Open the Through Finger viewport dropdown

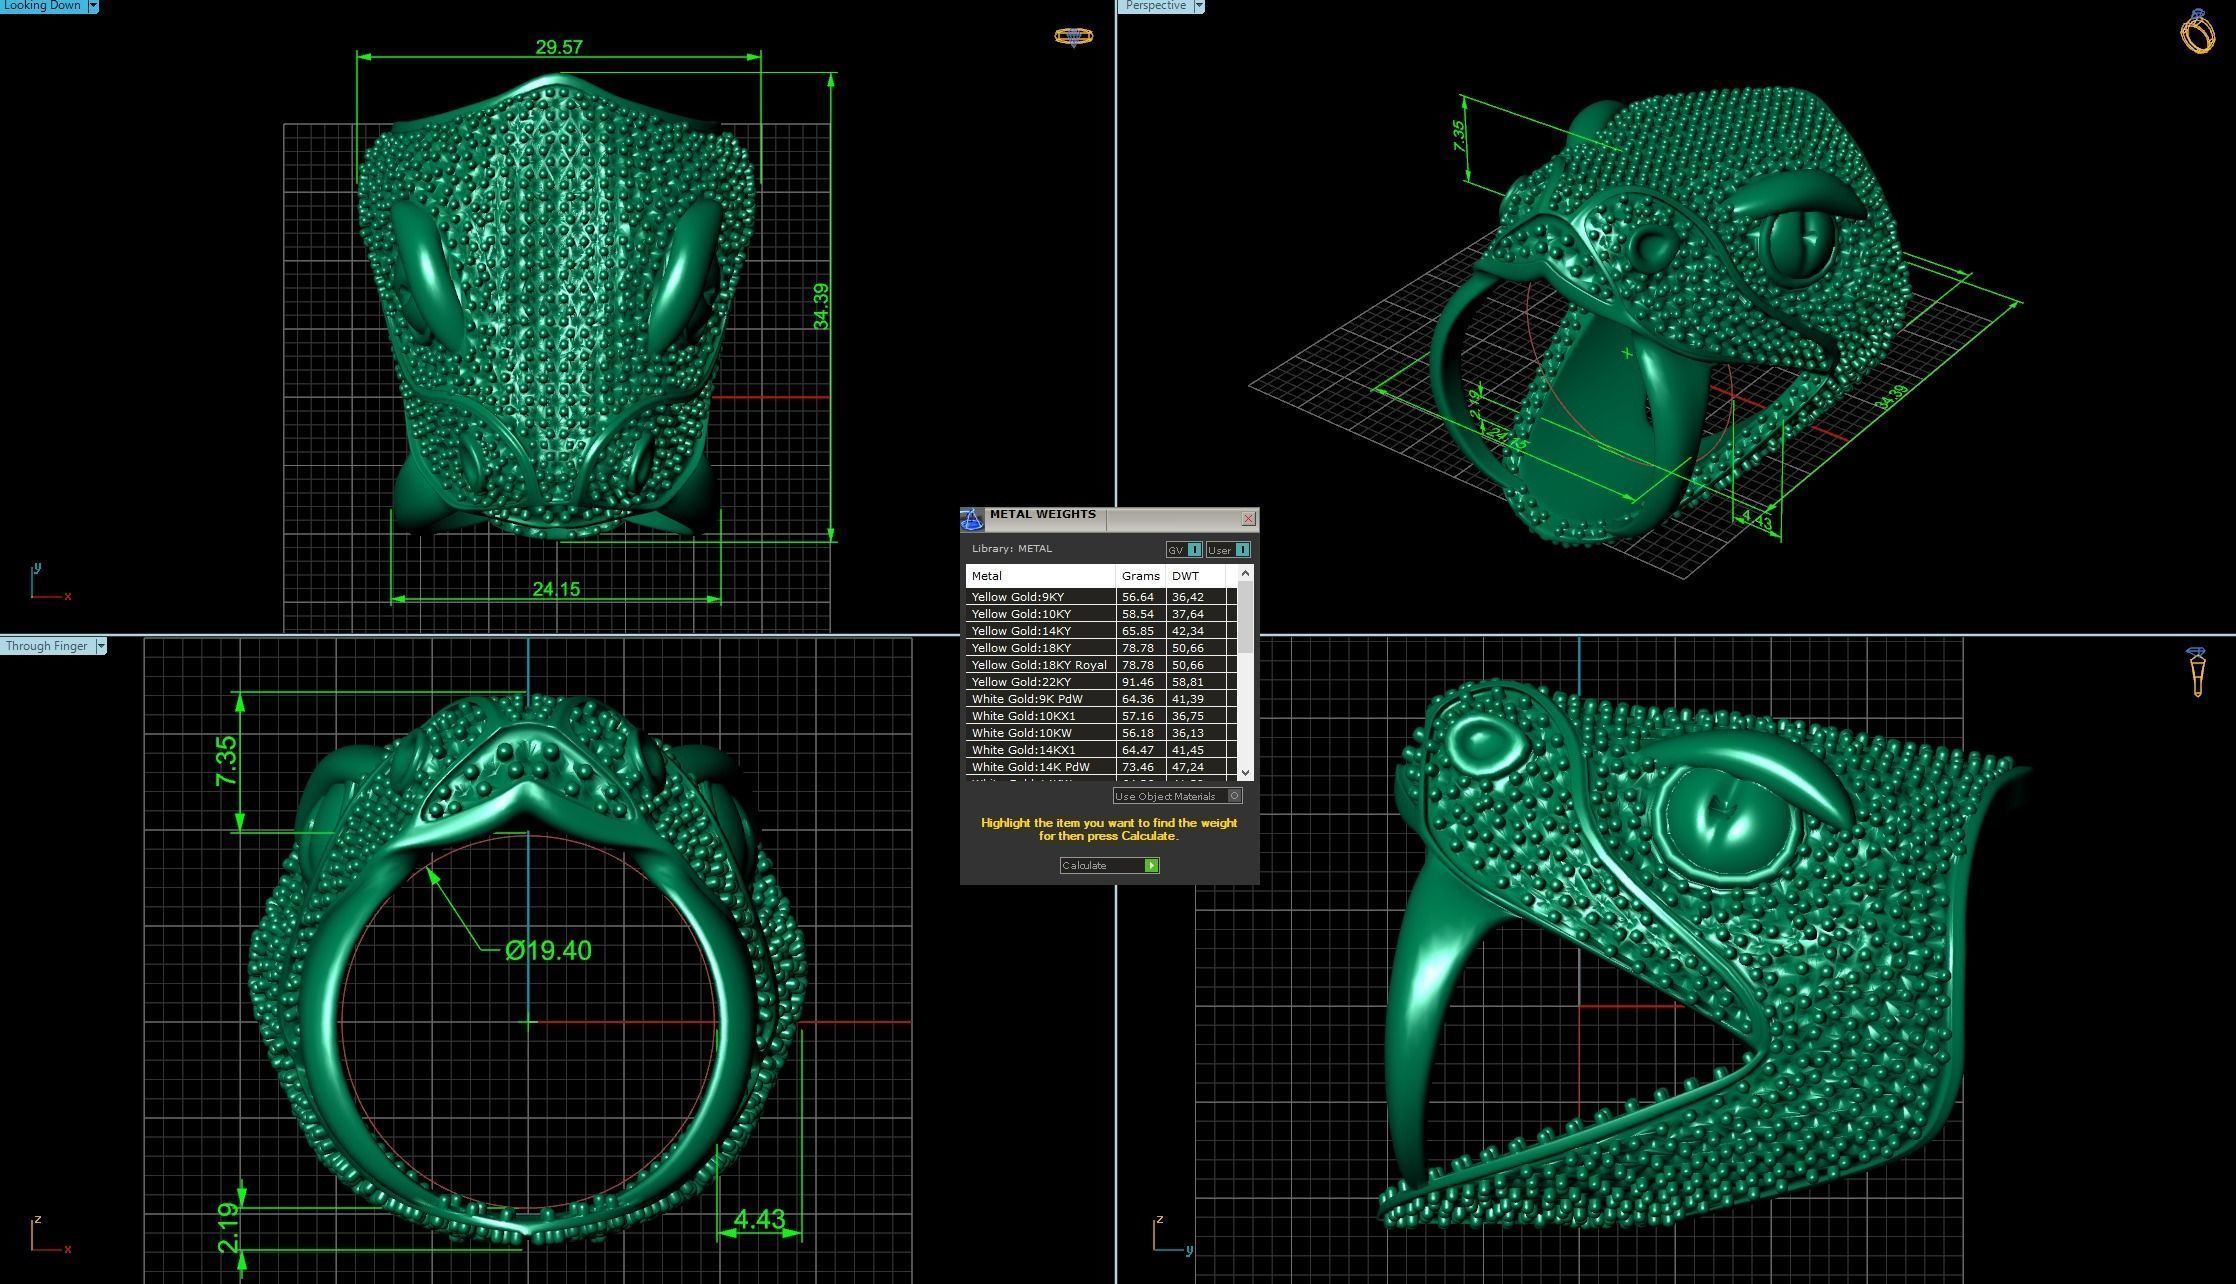pyautogui.click(x=101, y=646)
